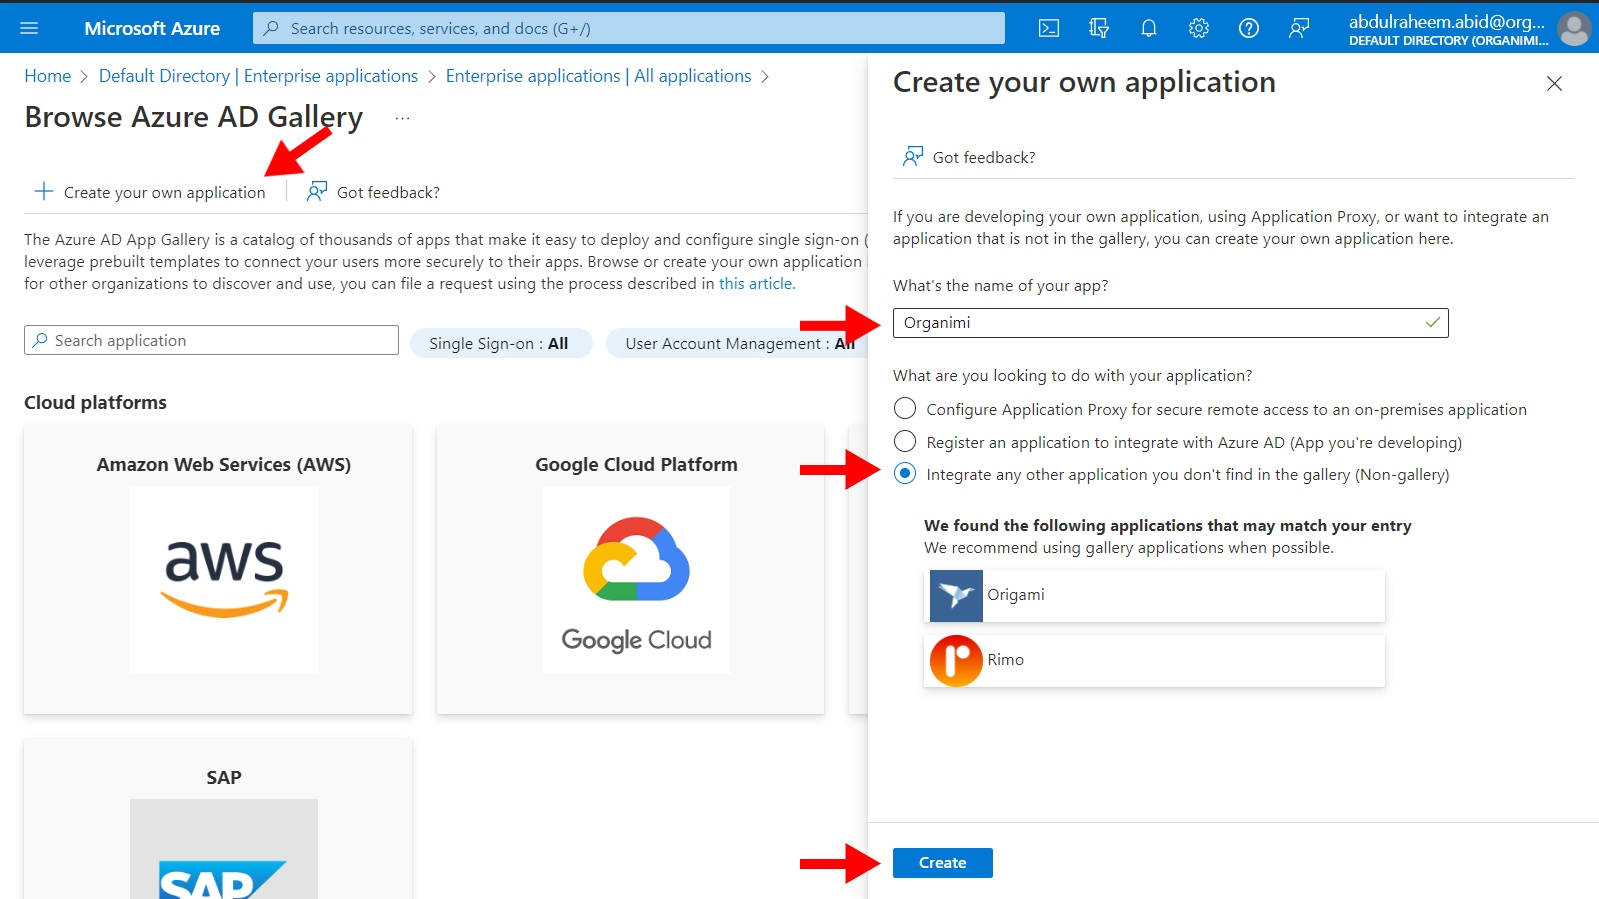Click the panel's Got feedback icon
This screenshot has height=899, width=1599.
(913, 156)
